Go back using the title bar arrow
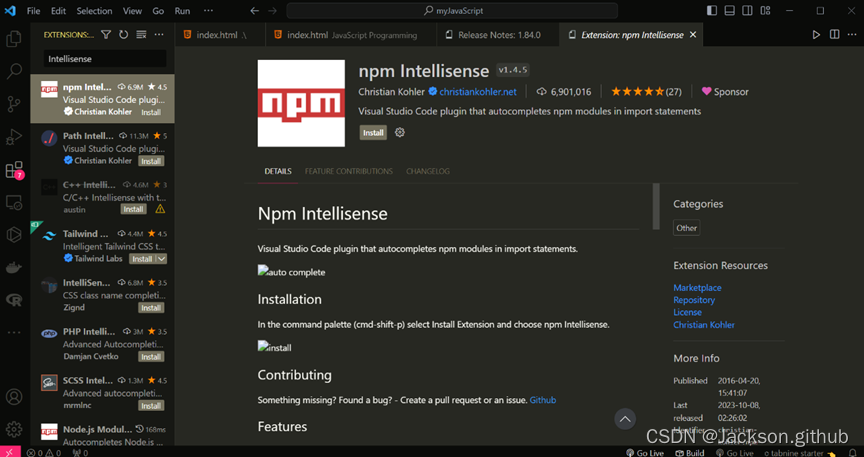Viewport: 864px width, 457px height. tap(254, 10)
